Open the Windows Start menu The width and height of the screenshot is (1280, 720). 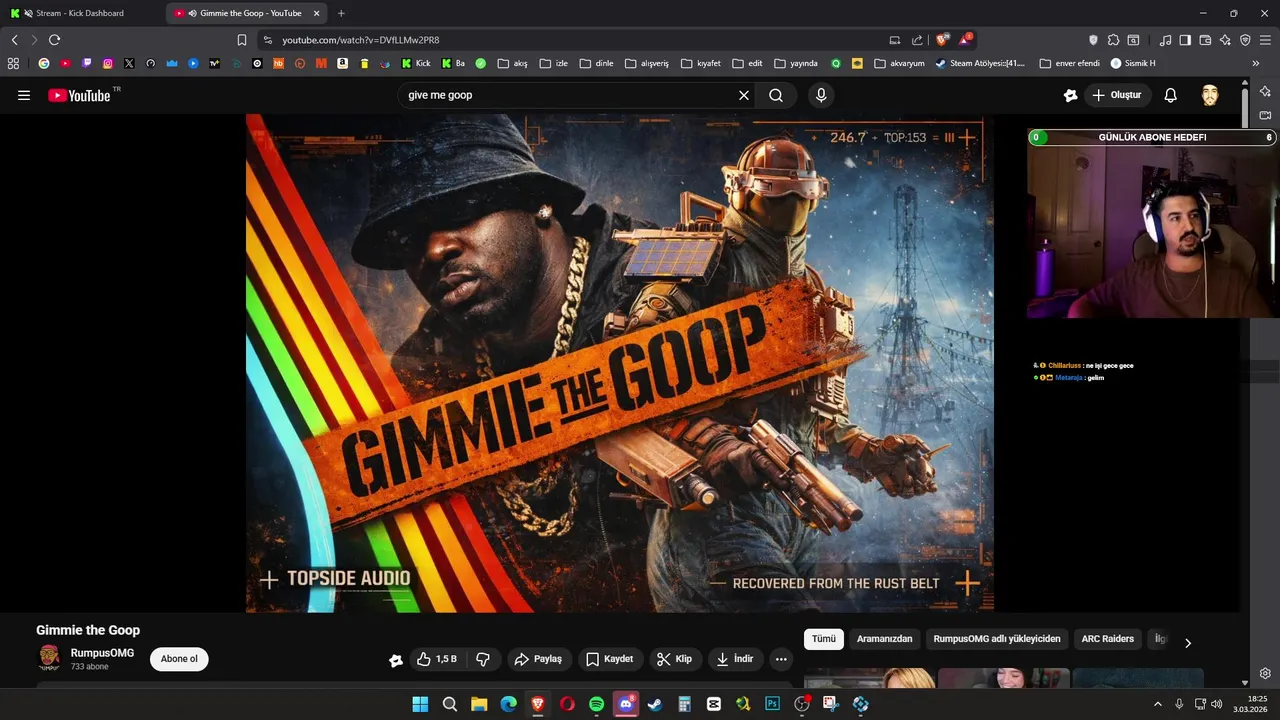coord(420,704)
